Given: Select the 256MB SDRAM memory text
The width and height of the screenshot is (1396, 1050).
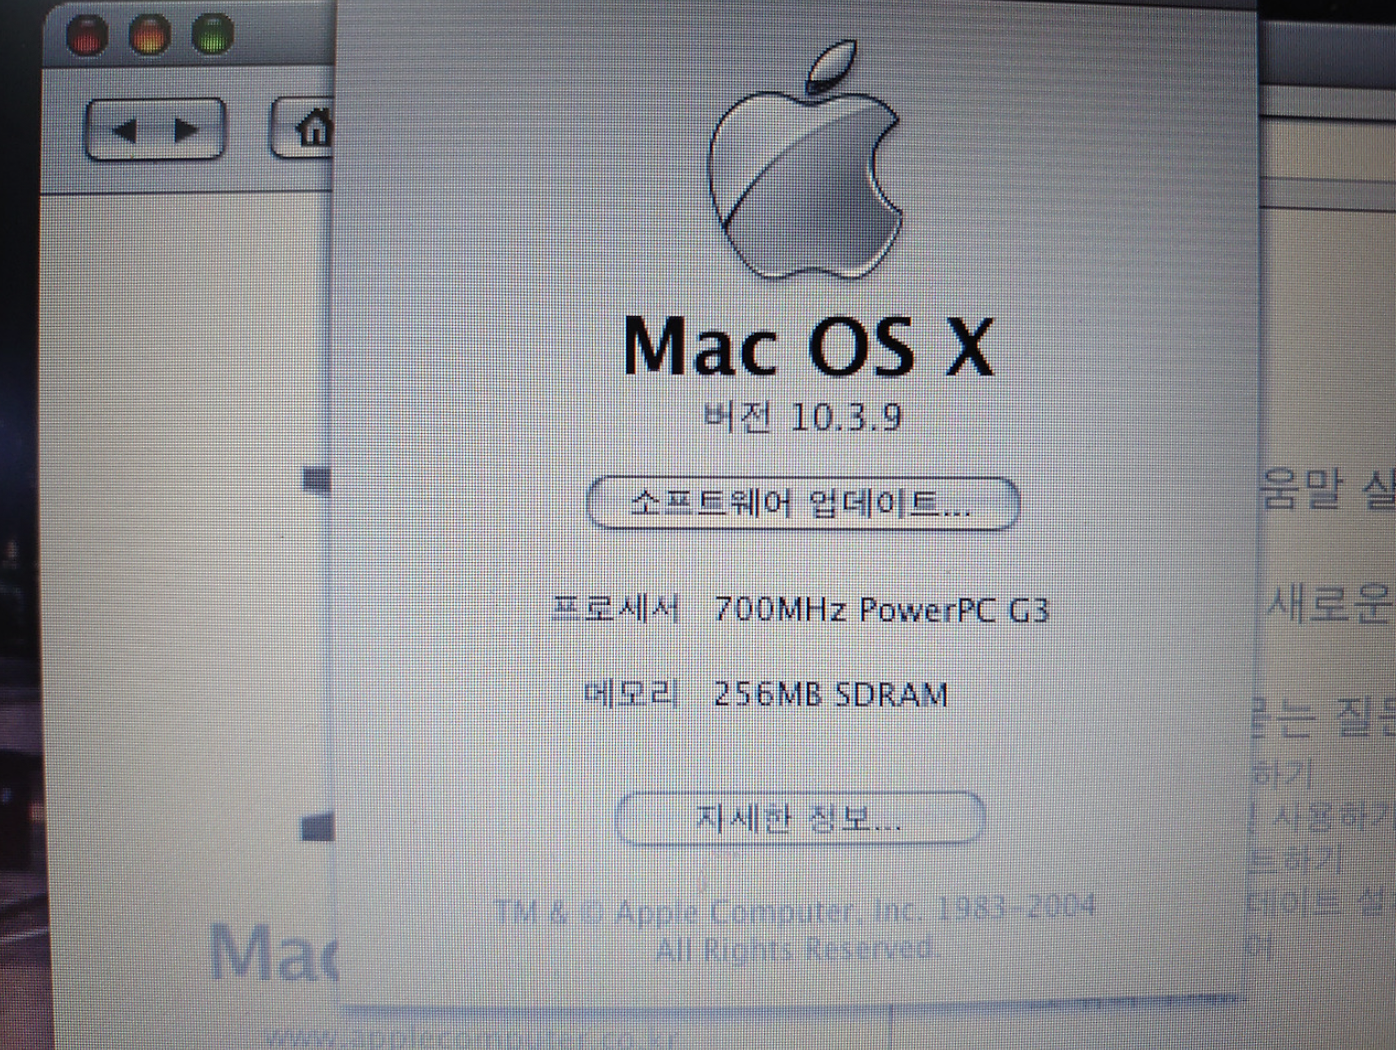Looking at the screenshot, I should (x=830, y=693).
